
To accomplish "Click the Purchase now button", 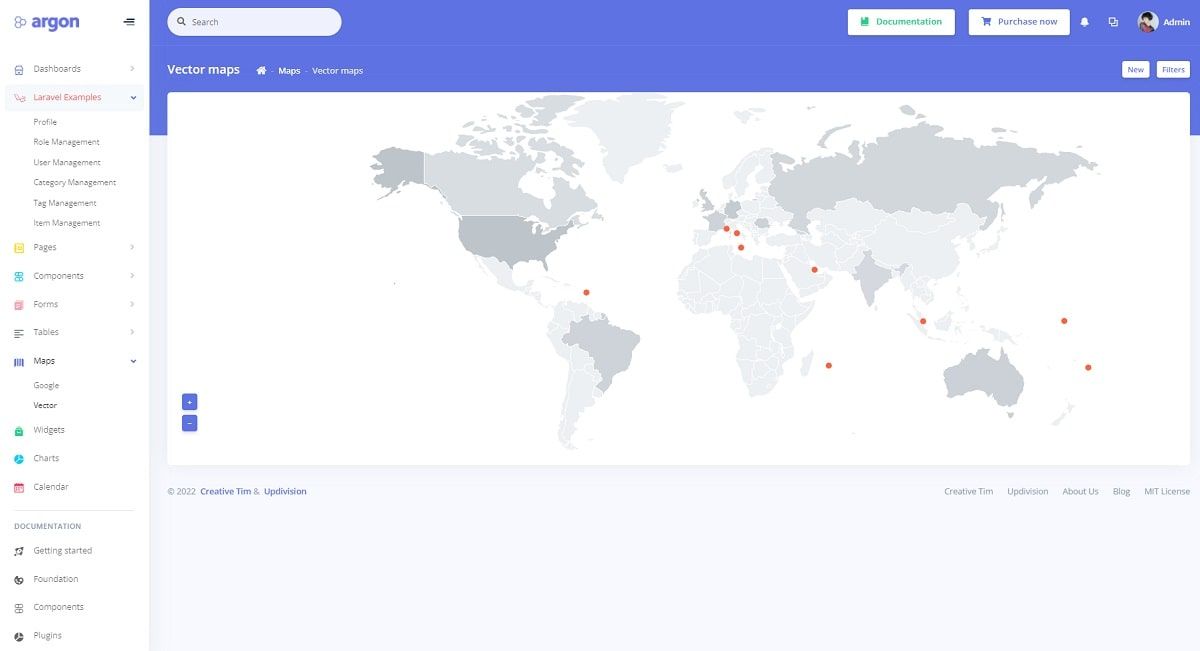I will click(x=1018, y=21).
